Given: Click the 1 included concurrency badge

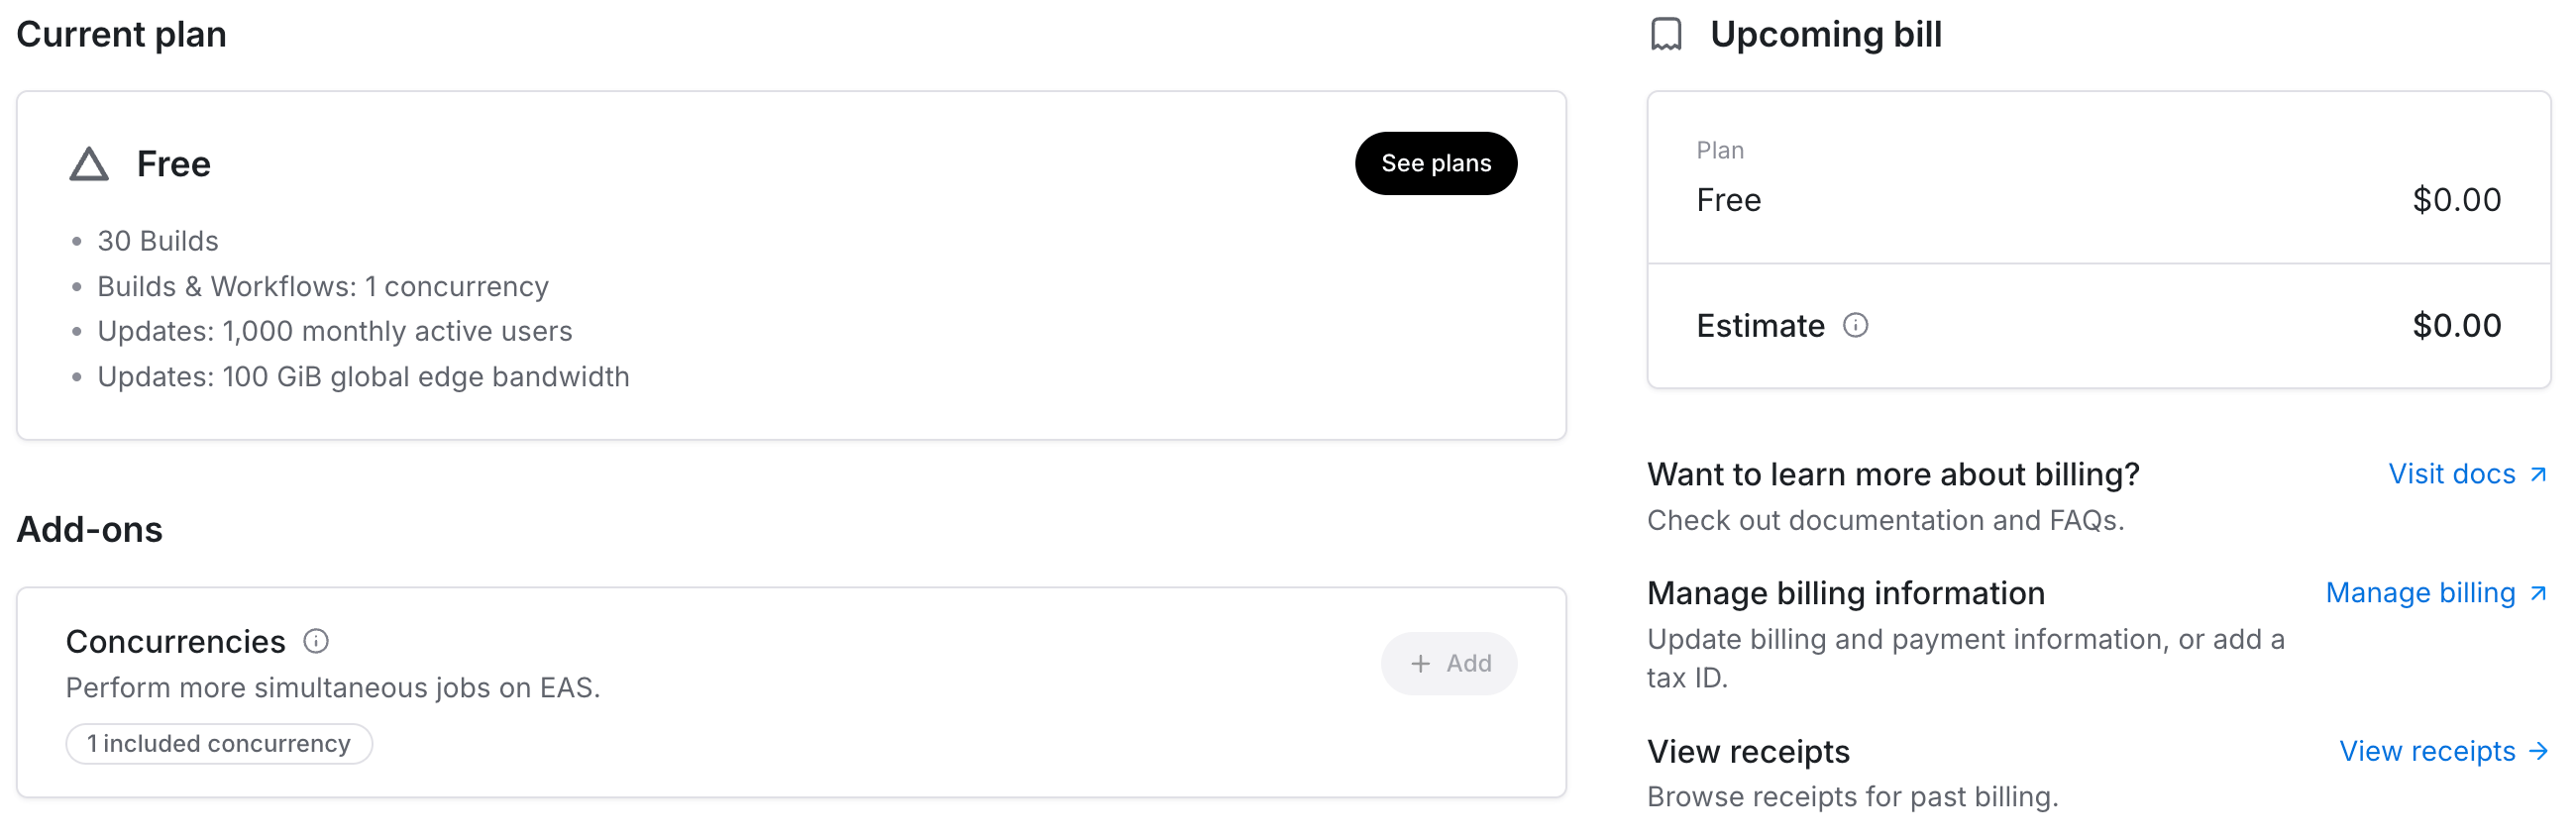Looking at the screenshot, I should pos(219,744).
